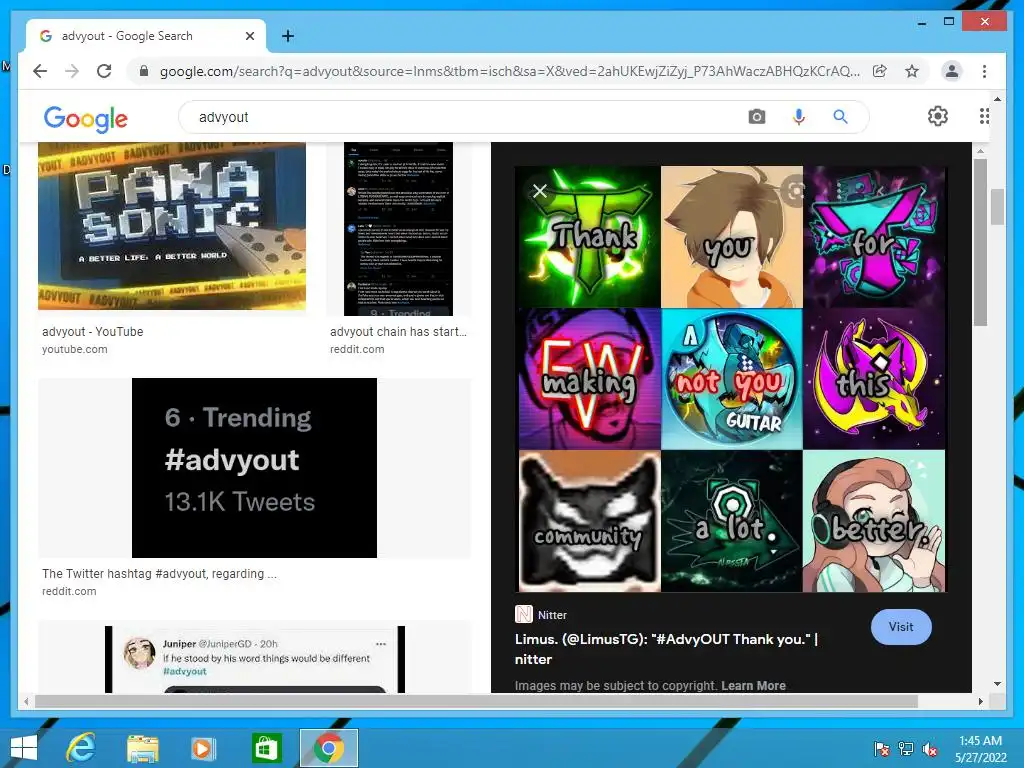Visit the Nitter source page
The image size is (1024, 768).
tap(901, 627)
